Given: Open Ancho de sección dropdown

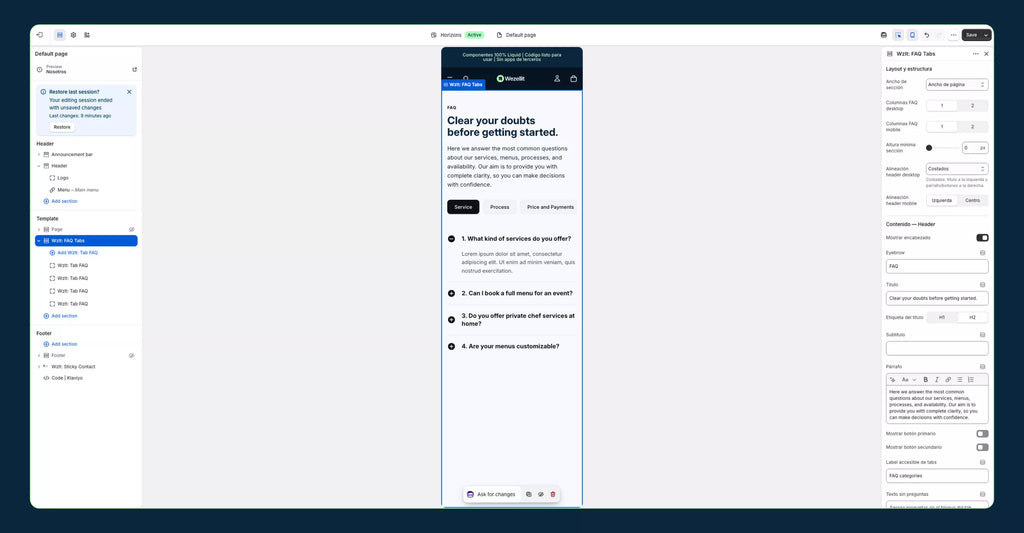Looking at the screenshot, I should (x=957, y=85).
